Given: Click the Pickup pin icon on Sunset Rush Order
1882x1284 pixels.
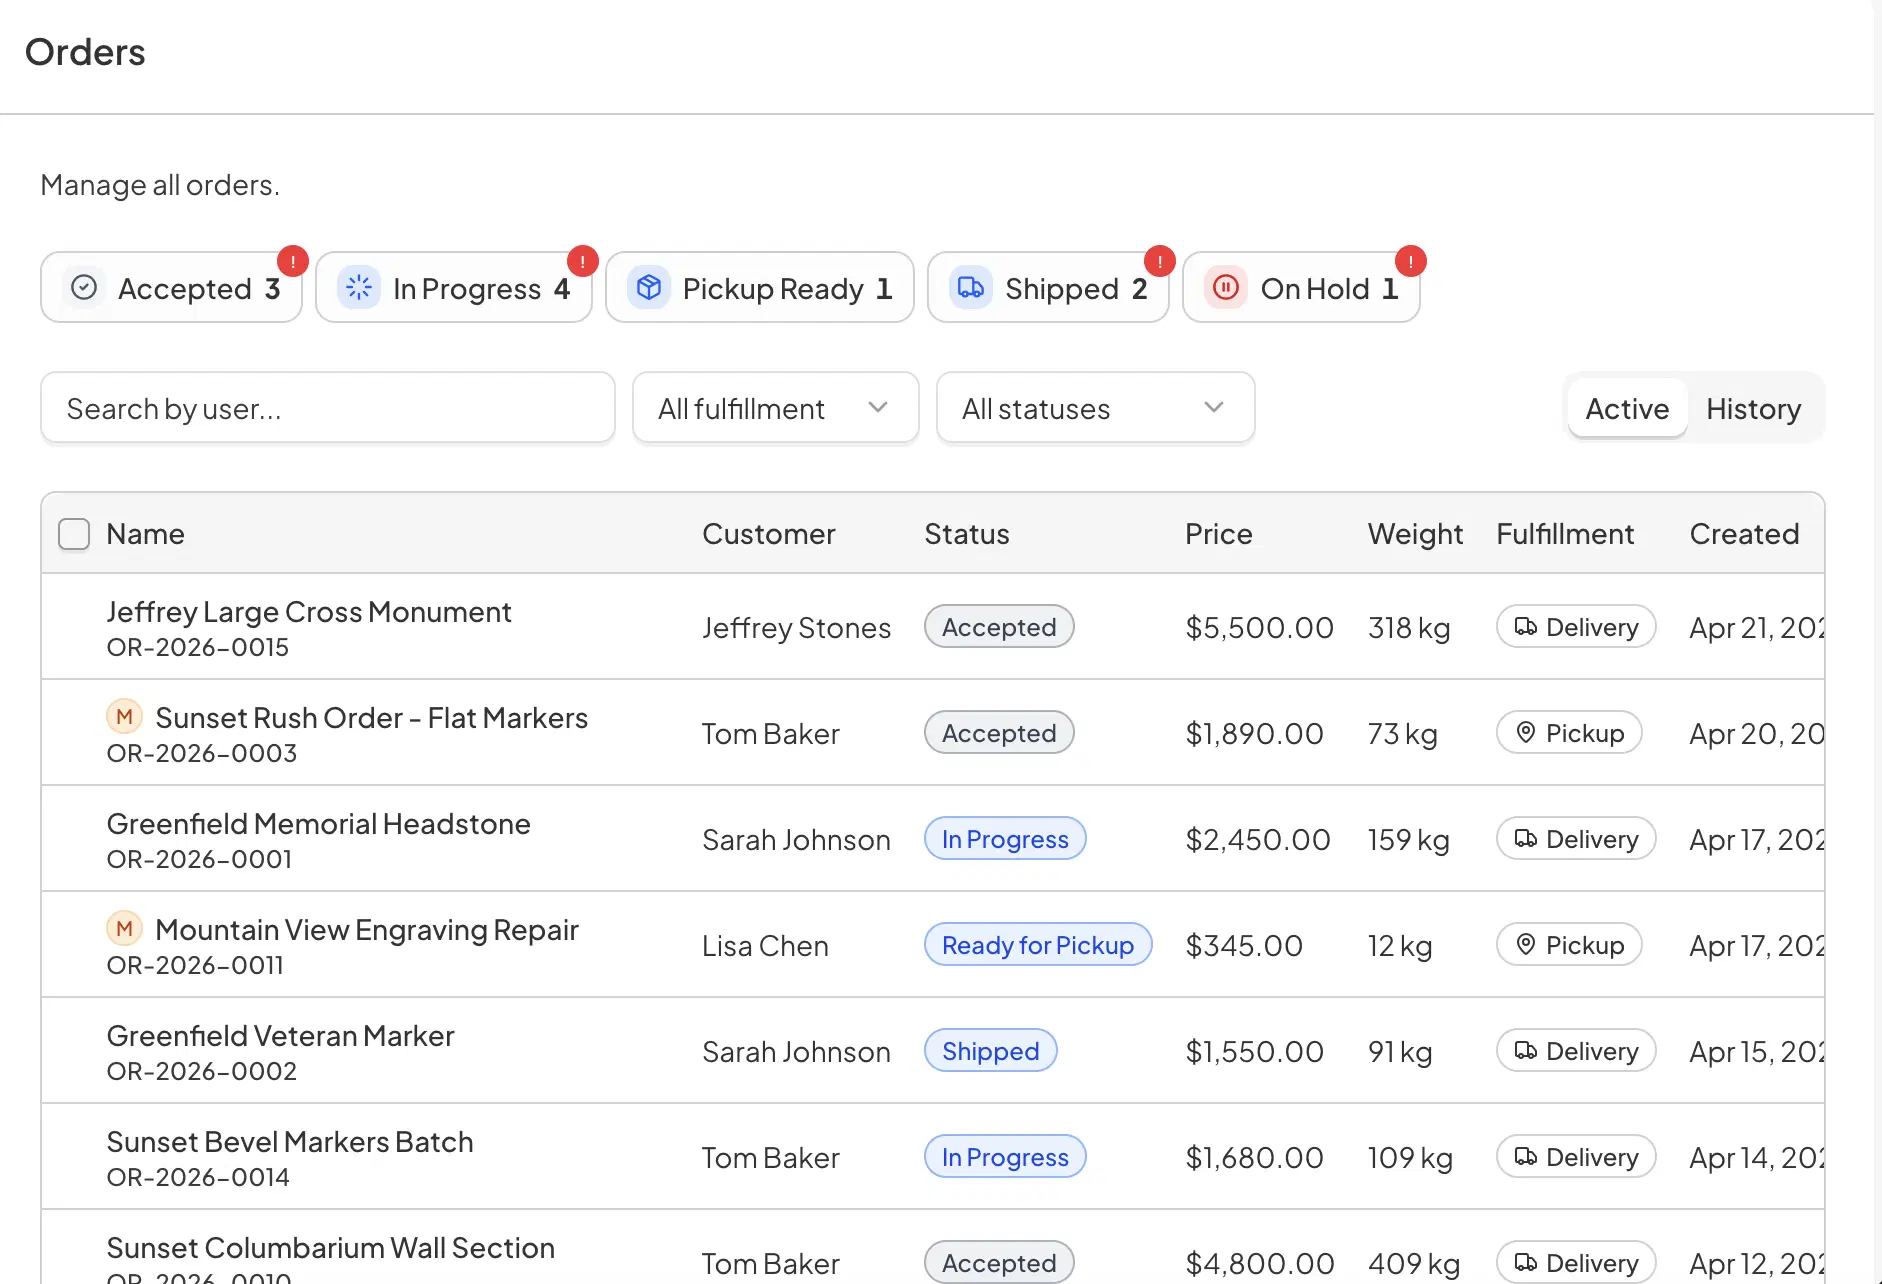Looking at the screenshot, I should click(1527, 732).
